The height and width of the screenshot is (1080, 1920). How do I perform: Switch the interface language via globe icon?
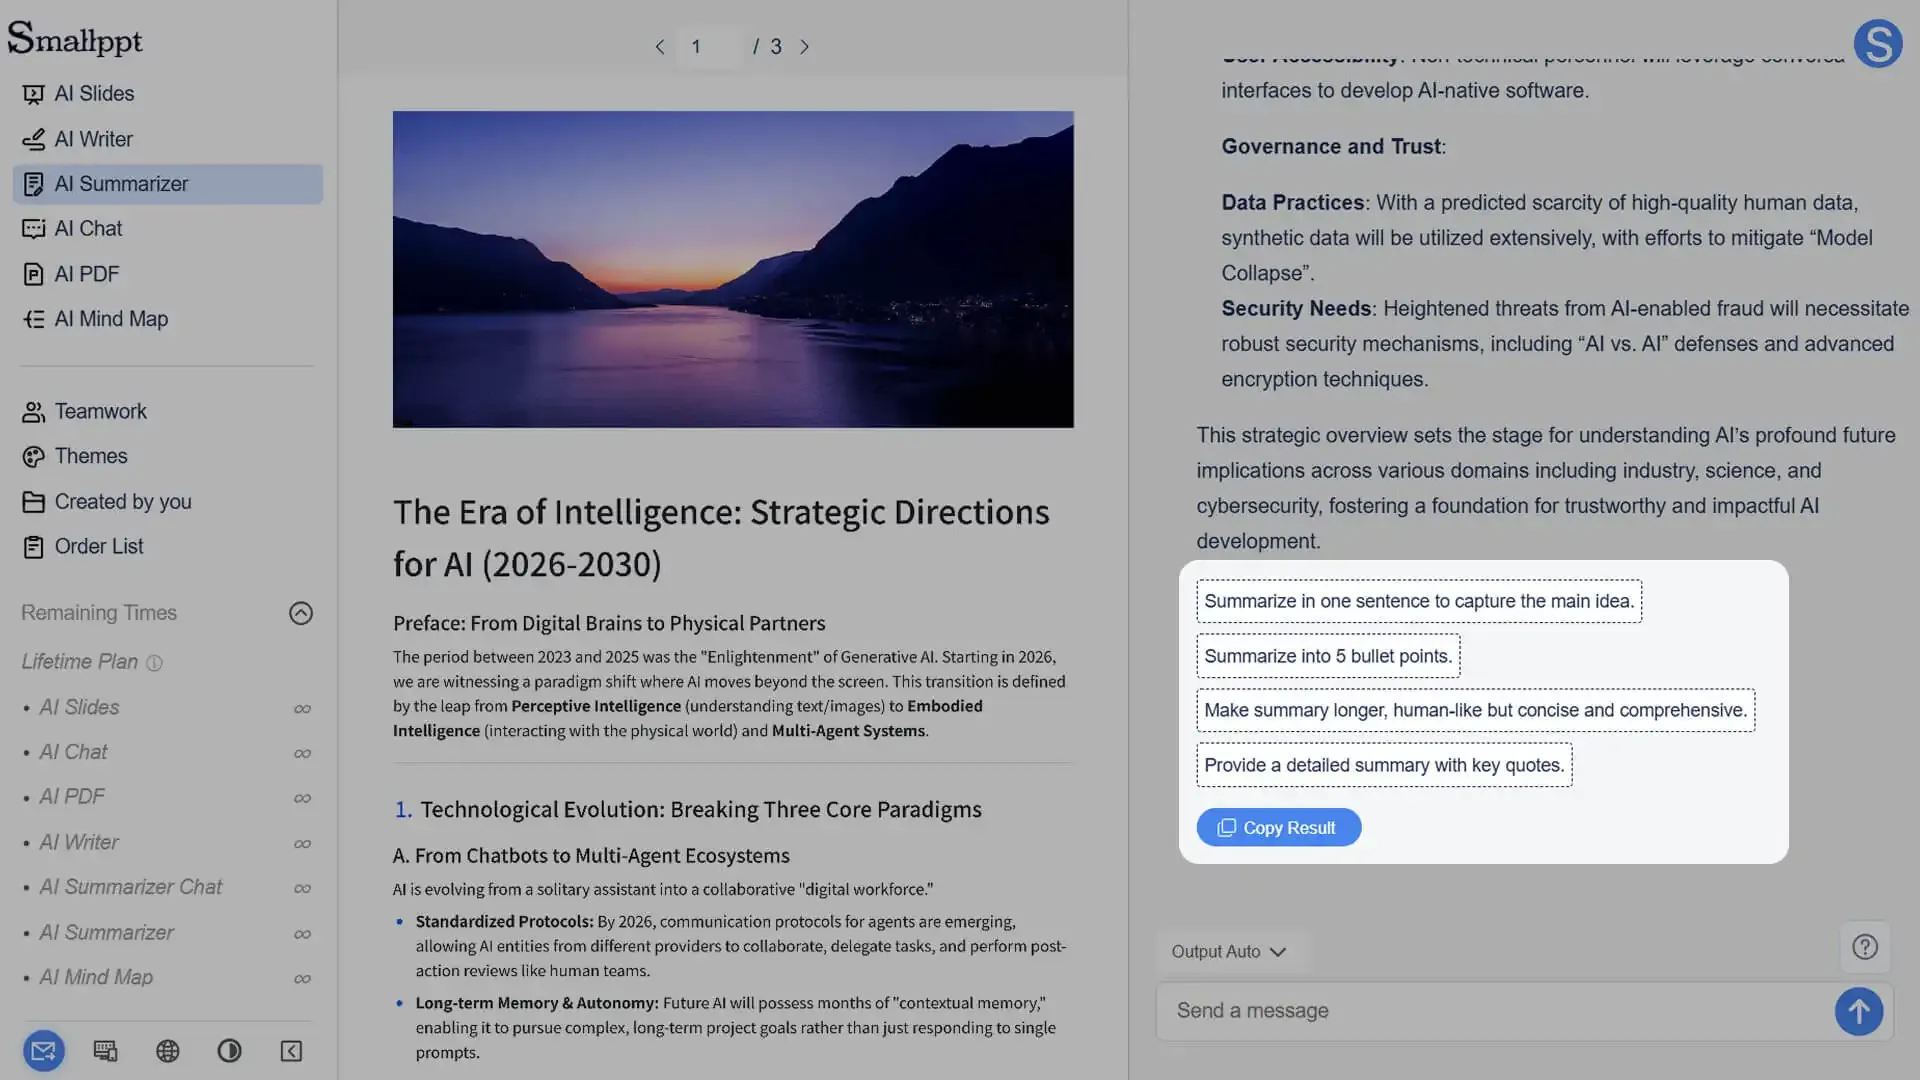[x=167, y=1050]
